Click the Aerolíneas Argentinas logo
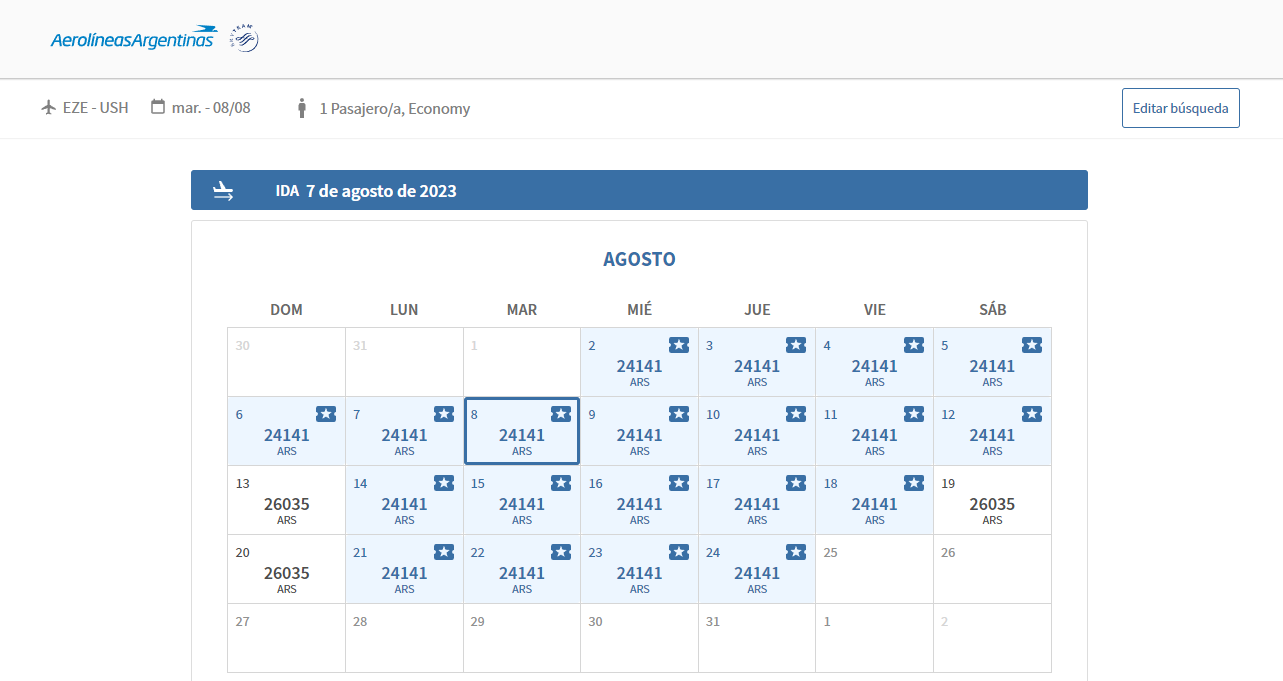1283x681 pixels. click(133, 39)
